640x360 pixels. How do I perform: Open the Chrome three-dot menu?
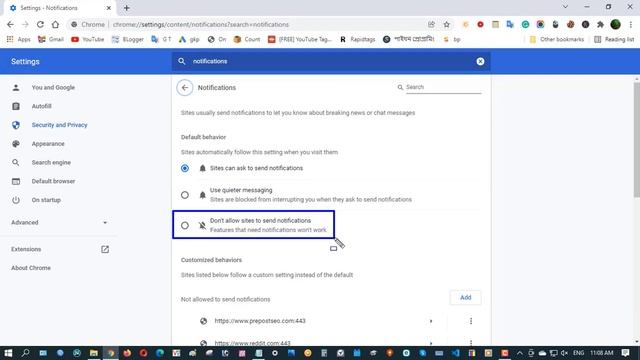[630, 24]
